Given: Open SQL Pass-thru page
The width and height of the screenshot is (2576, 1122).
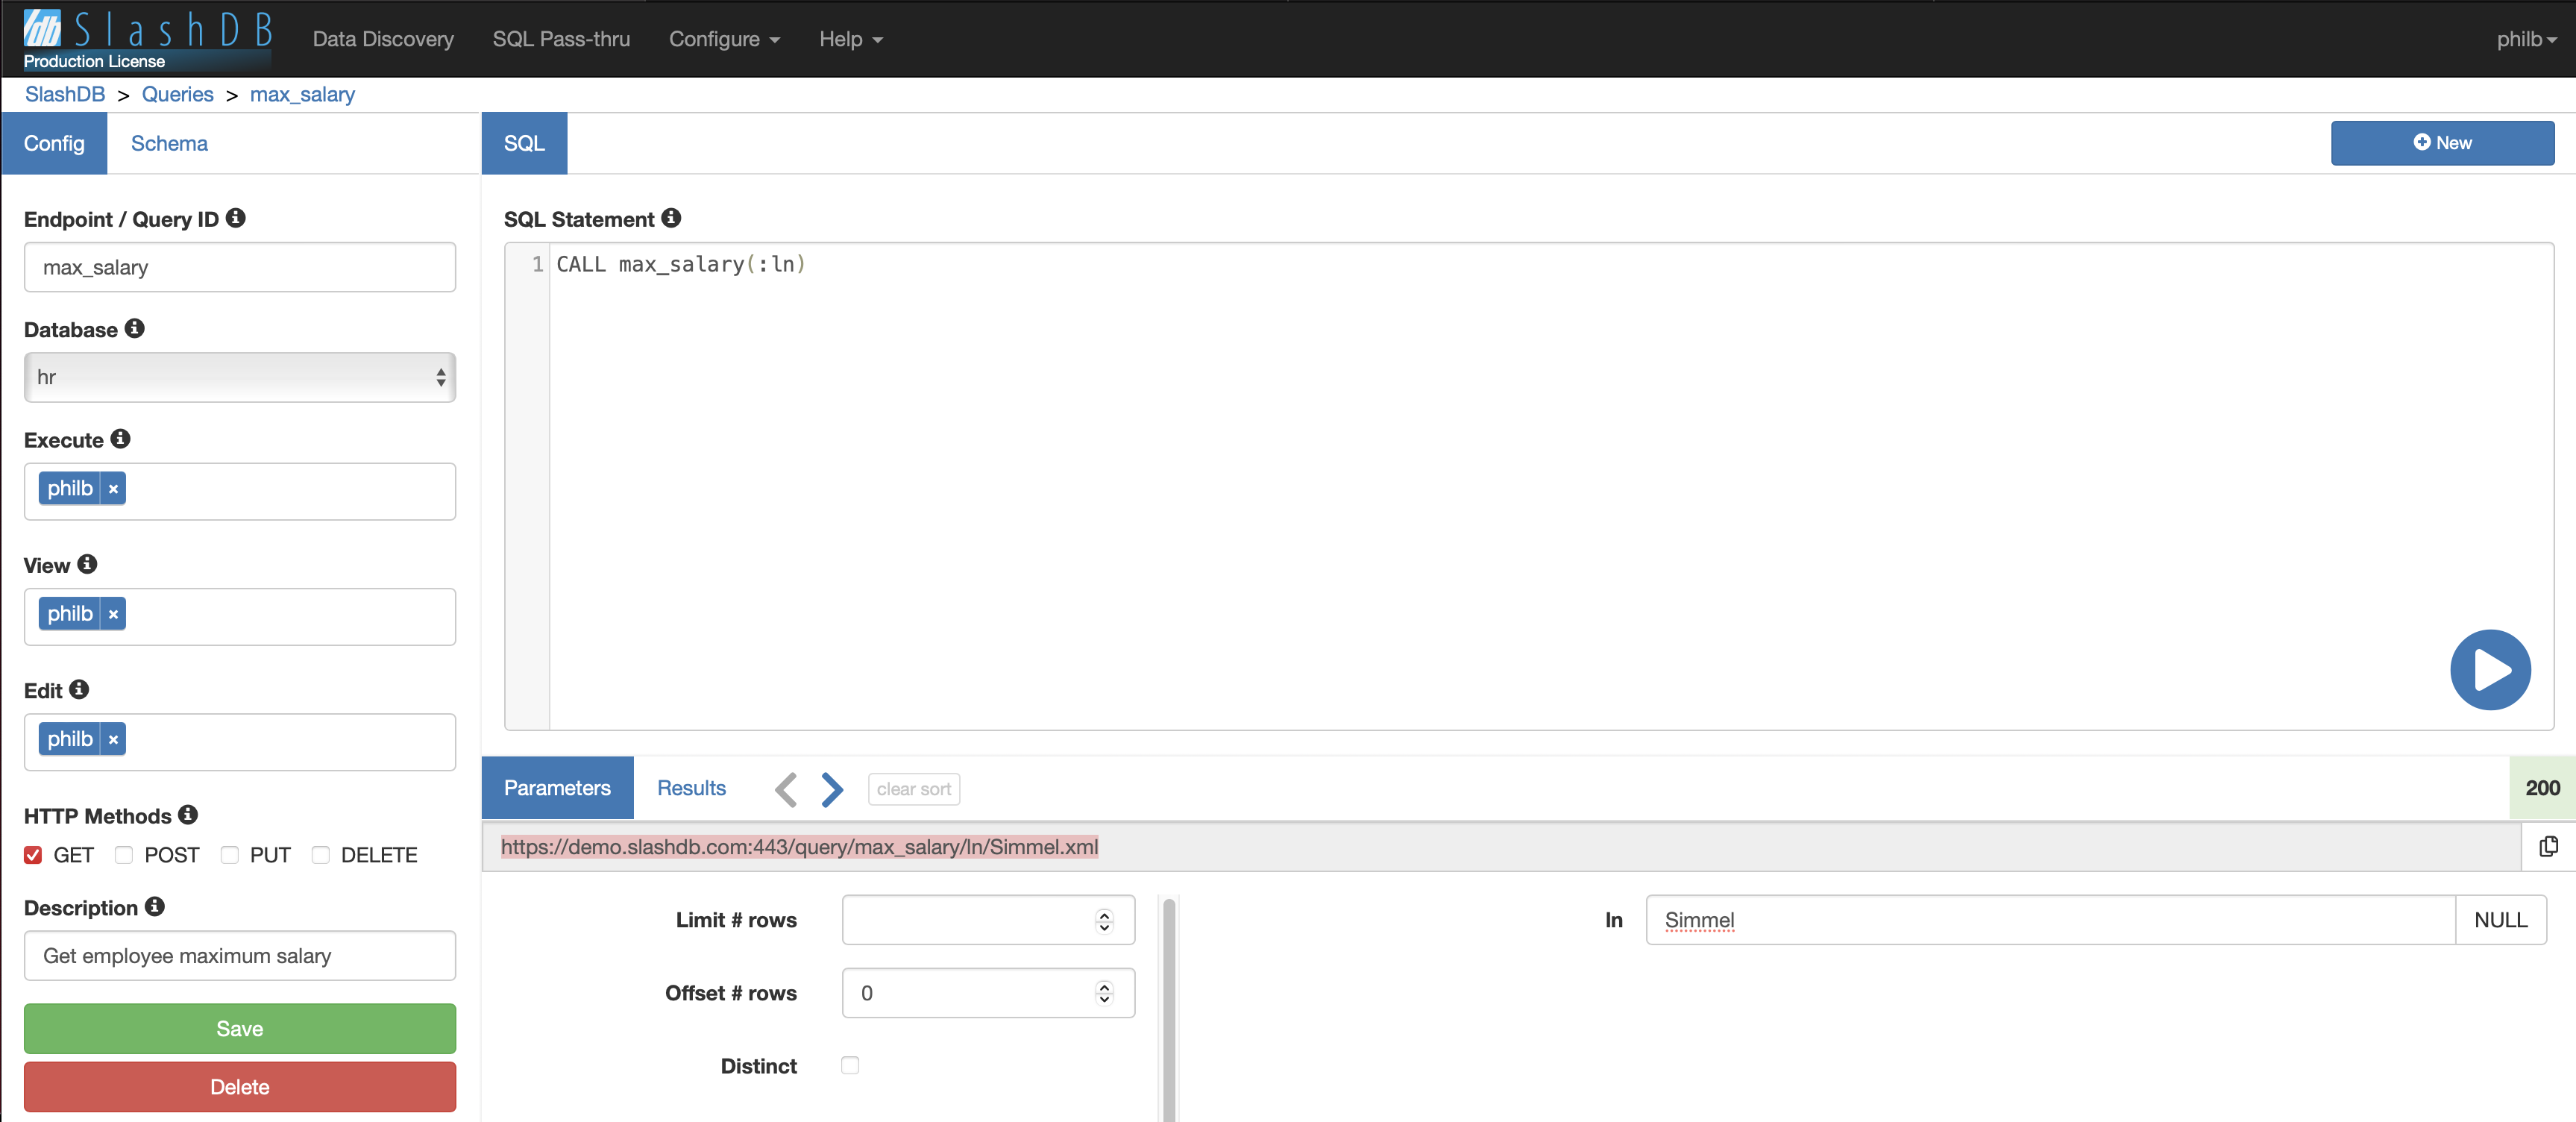Looking at the screenshot, I should click(x=561, y=39).
